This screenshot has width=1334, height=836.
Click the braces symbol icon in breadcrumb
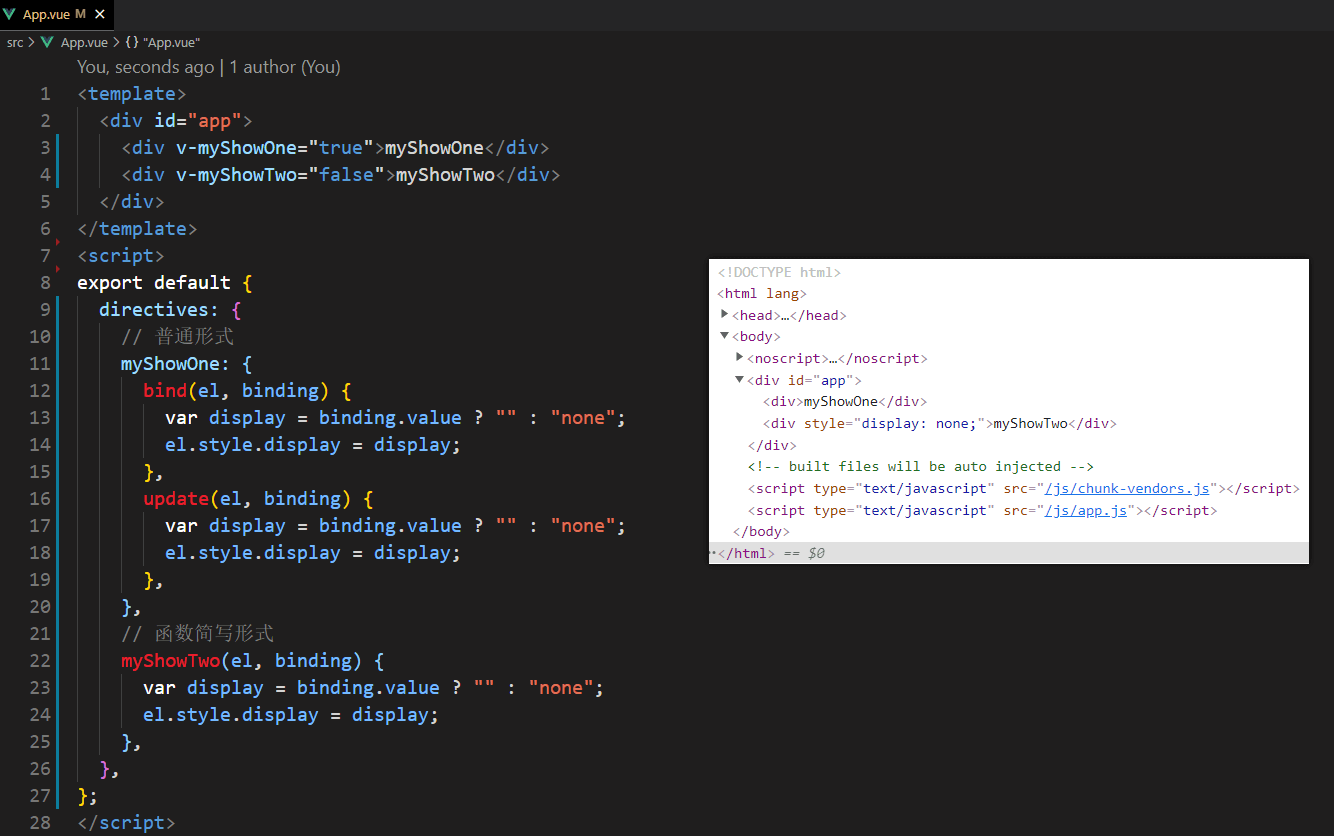click(131, 43)
